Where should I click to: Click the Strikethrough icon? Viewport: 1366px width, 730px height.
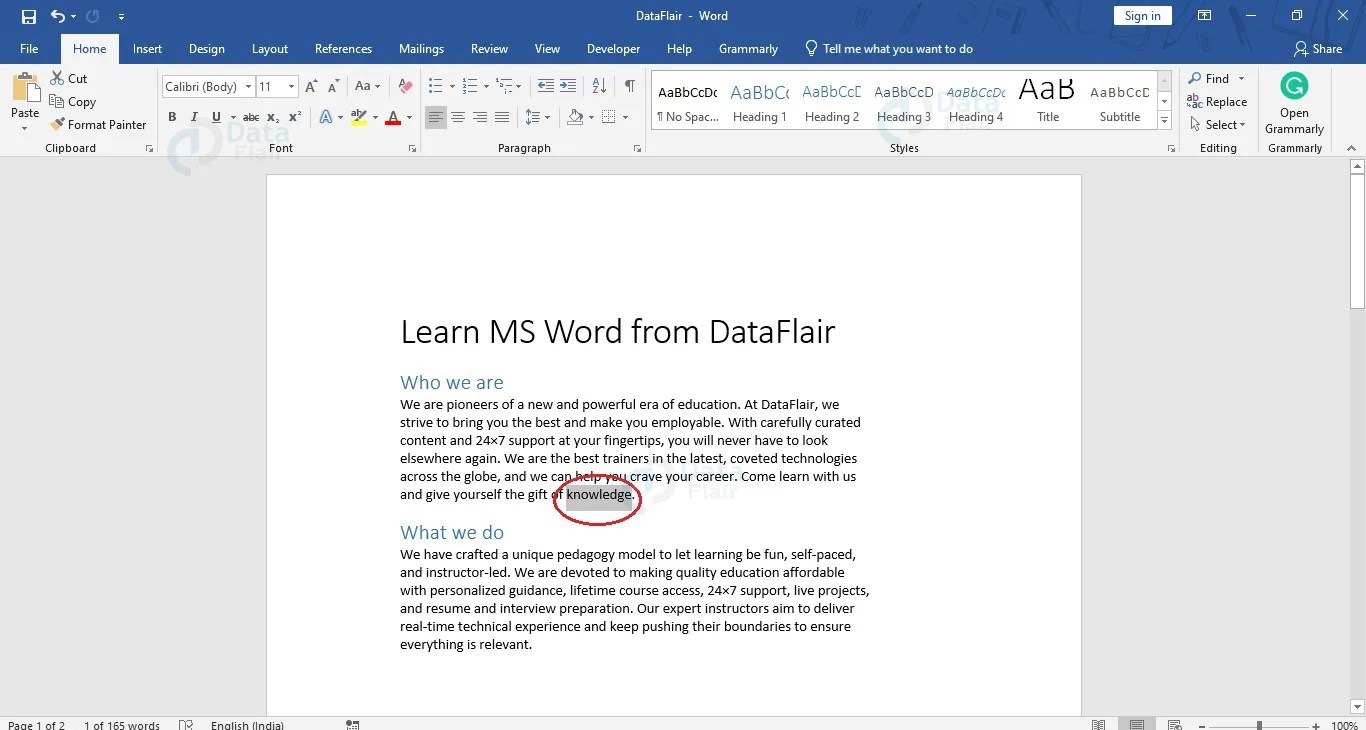250,117
